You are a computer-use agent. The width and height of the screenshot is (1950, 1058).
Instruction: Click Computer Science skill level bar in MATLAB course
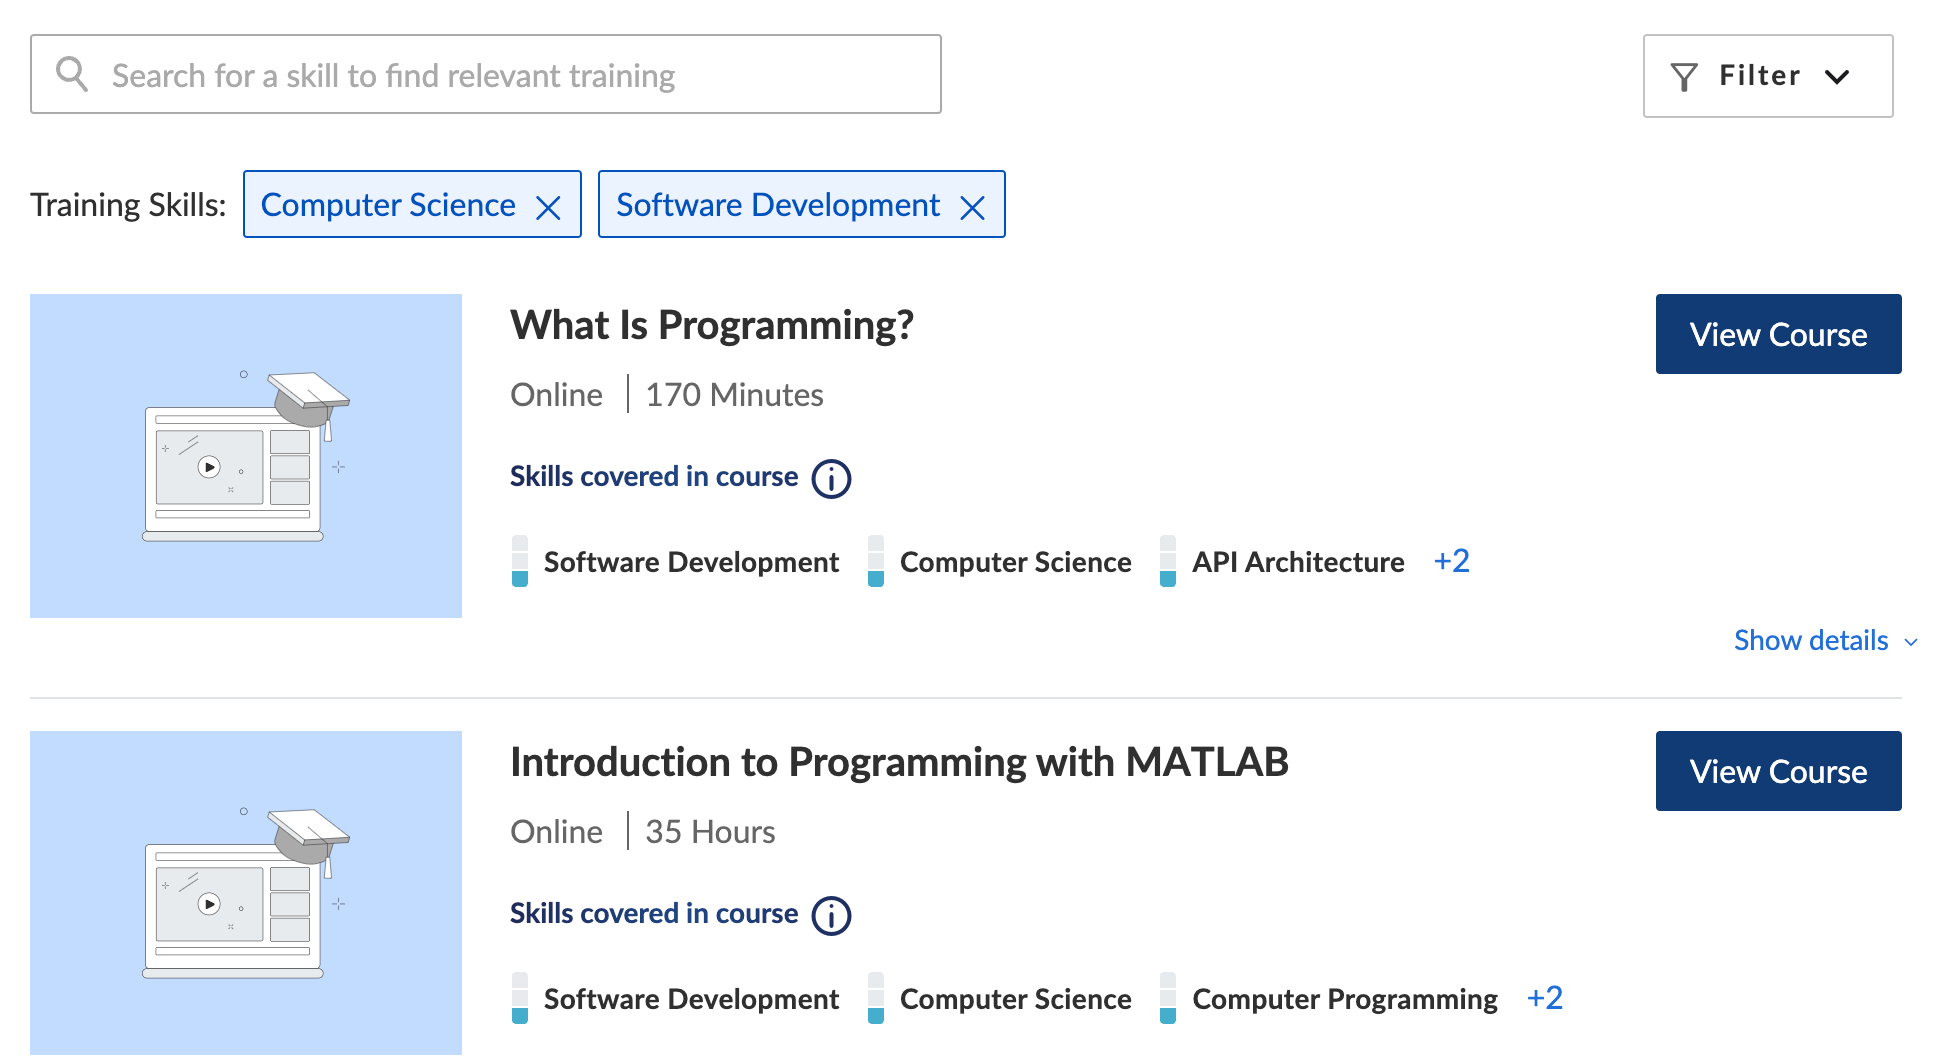(876, 998)
